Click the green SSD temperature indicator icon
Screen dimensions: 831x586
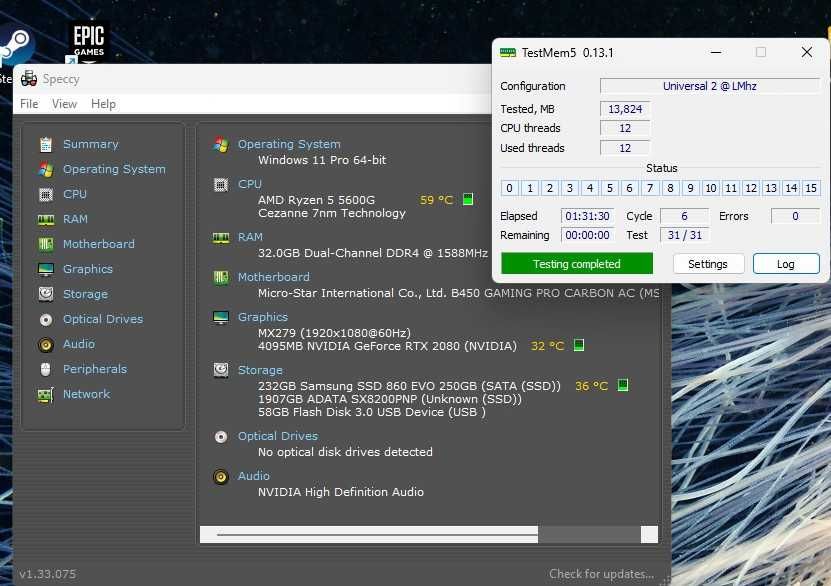pyautogui.click(x=623, y=385)
